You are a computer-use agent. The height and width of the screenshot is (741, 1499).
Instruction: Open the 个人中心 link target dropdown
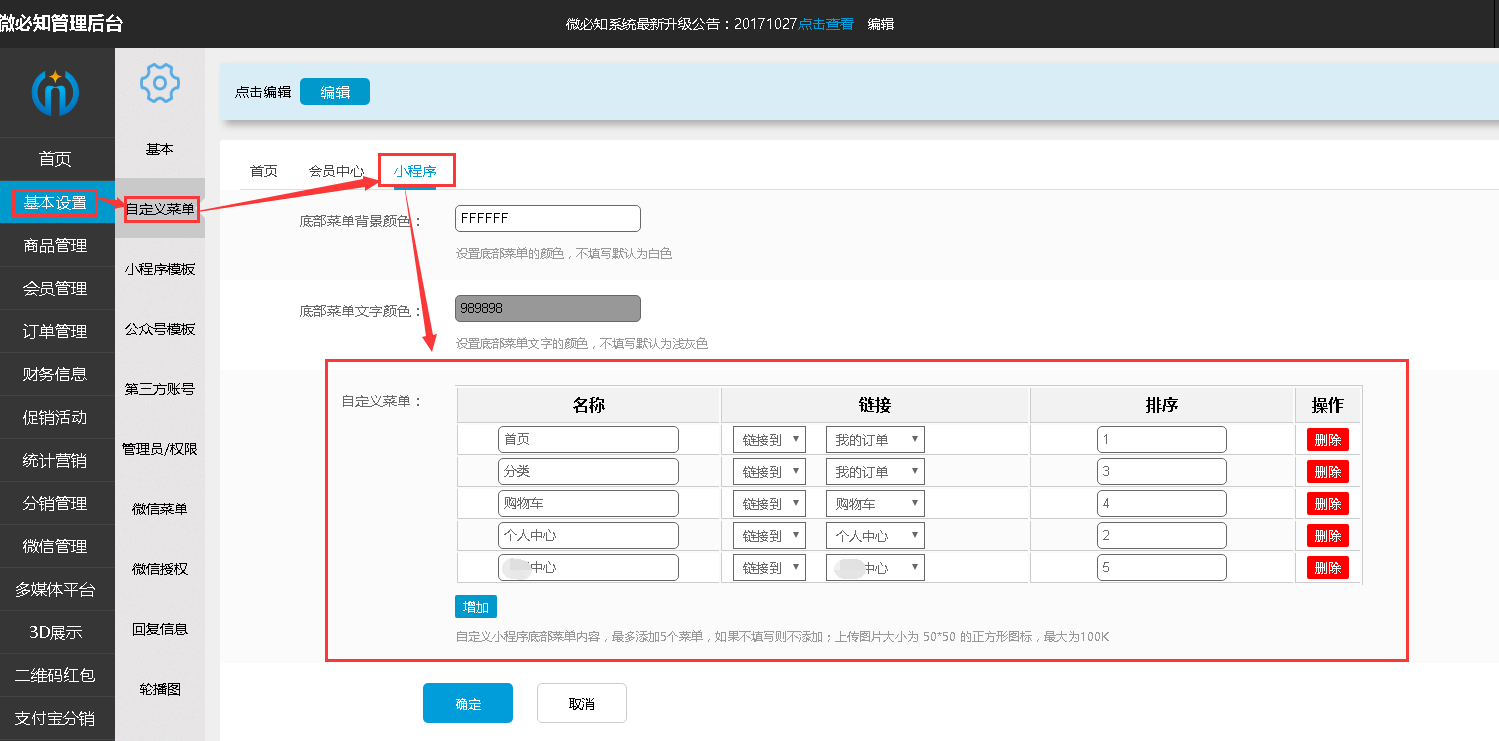(875, 535)
